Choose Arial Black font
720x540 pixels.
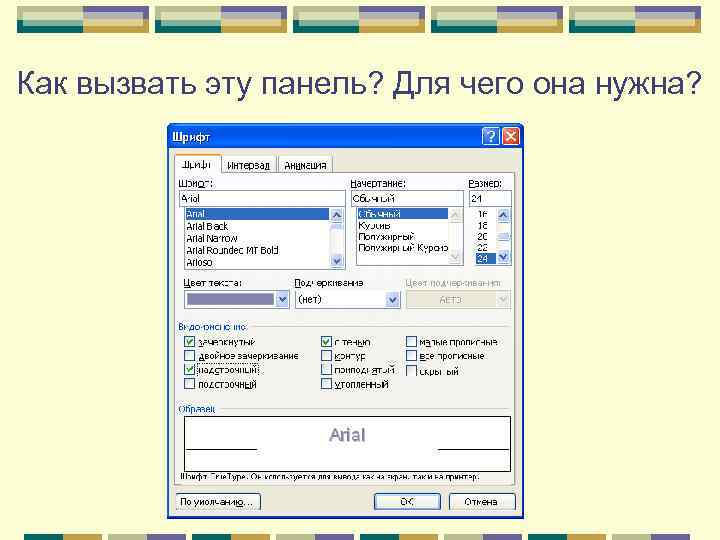coord(257,226)
